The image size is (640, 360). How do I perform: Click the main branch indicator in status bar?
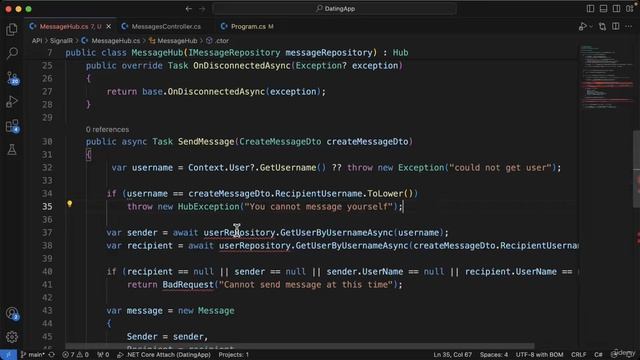point(33,355)
